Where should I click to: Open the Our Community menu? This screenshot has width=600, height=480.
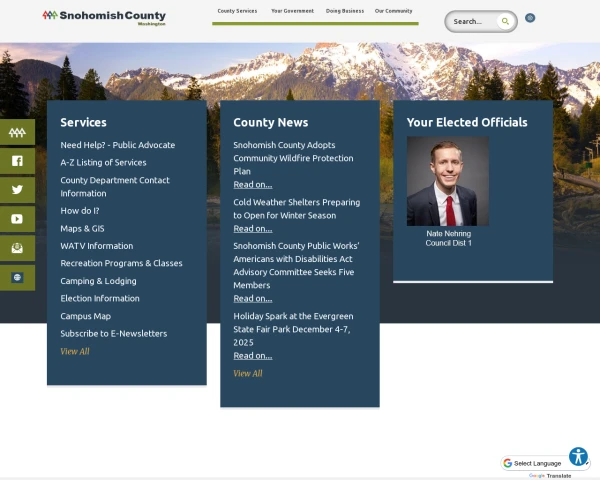click(393, 11)
